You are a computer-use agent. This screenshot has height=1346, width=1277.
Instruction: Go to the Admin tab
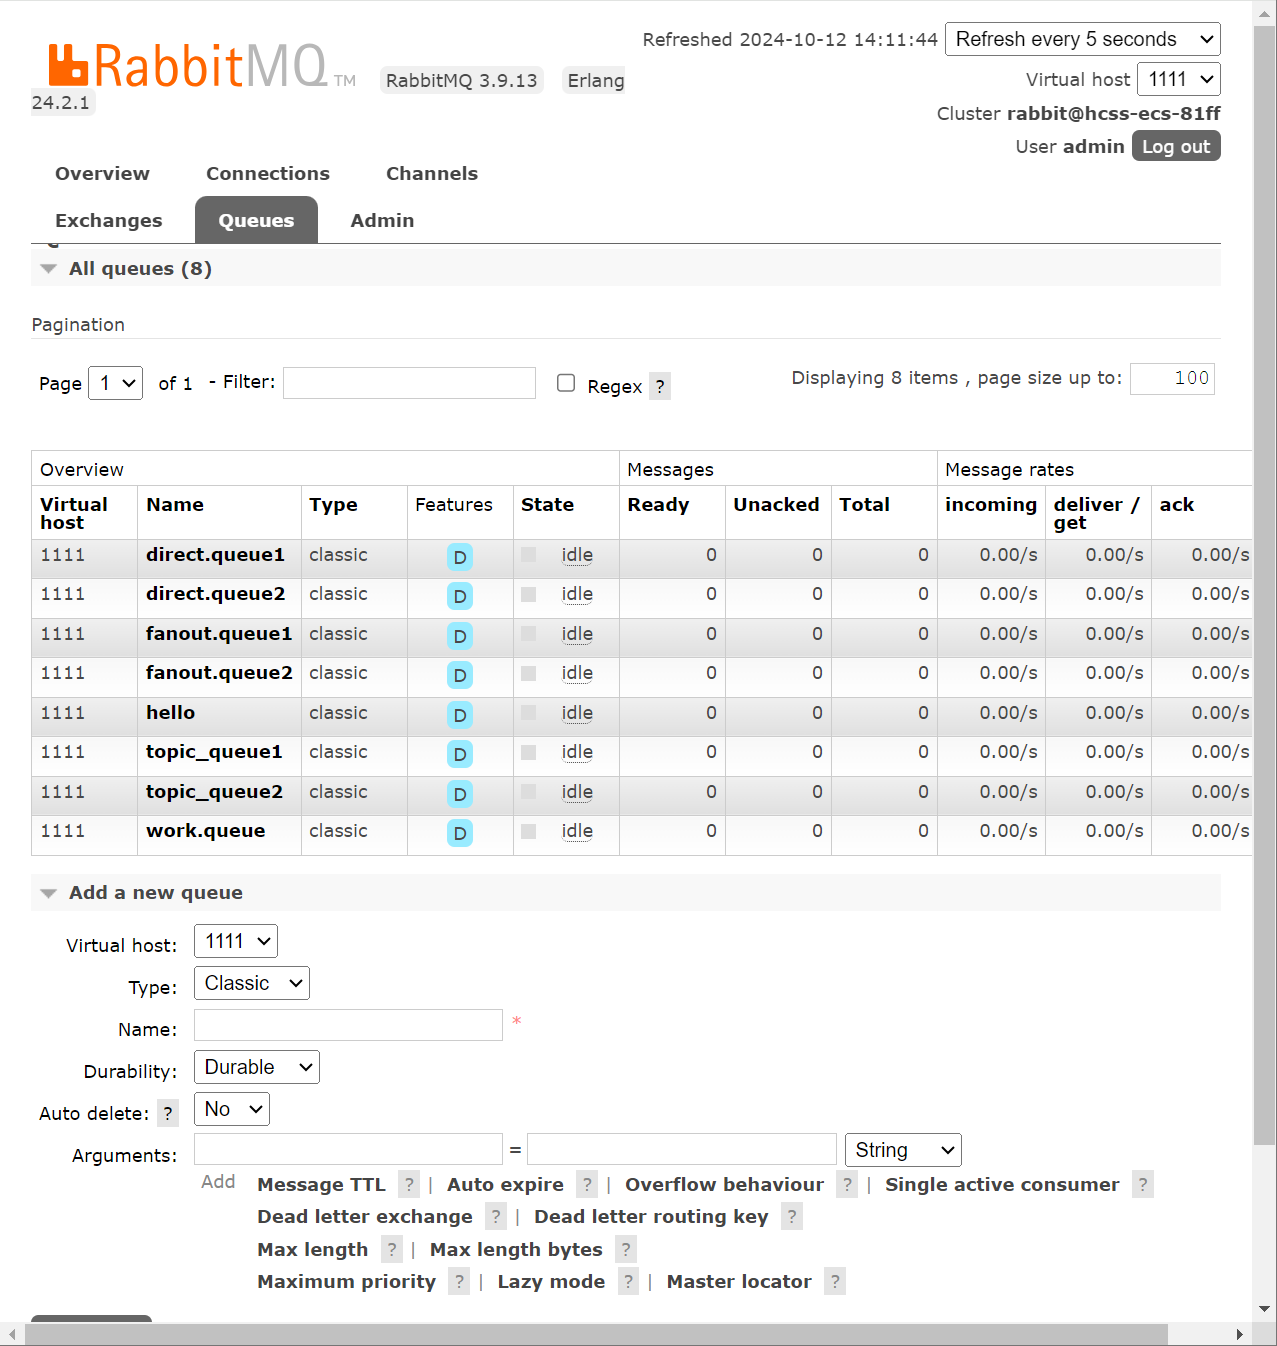(382, 221)
